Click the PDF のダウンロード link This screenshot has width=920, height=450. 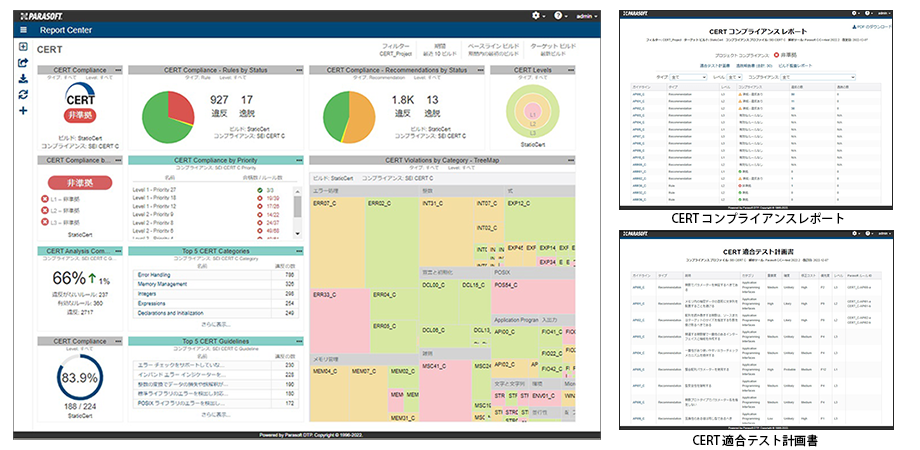point(871,27)
